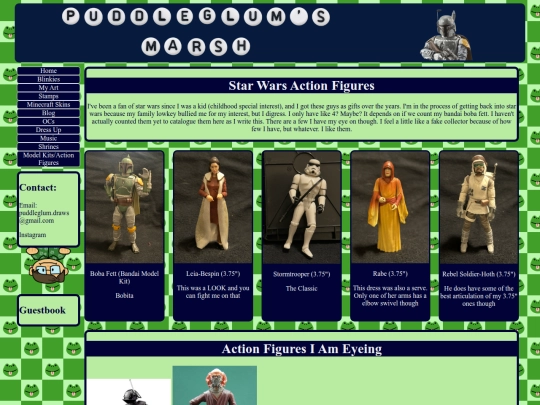
Task: View the Rebel Soldier-Hoth figure photo
Action: tap(479, 207)
